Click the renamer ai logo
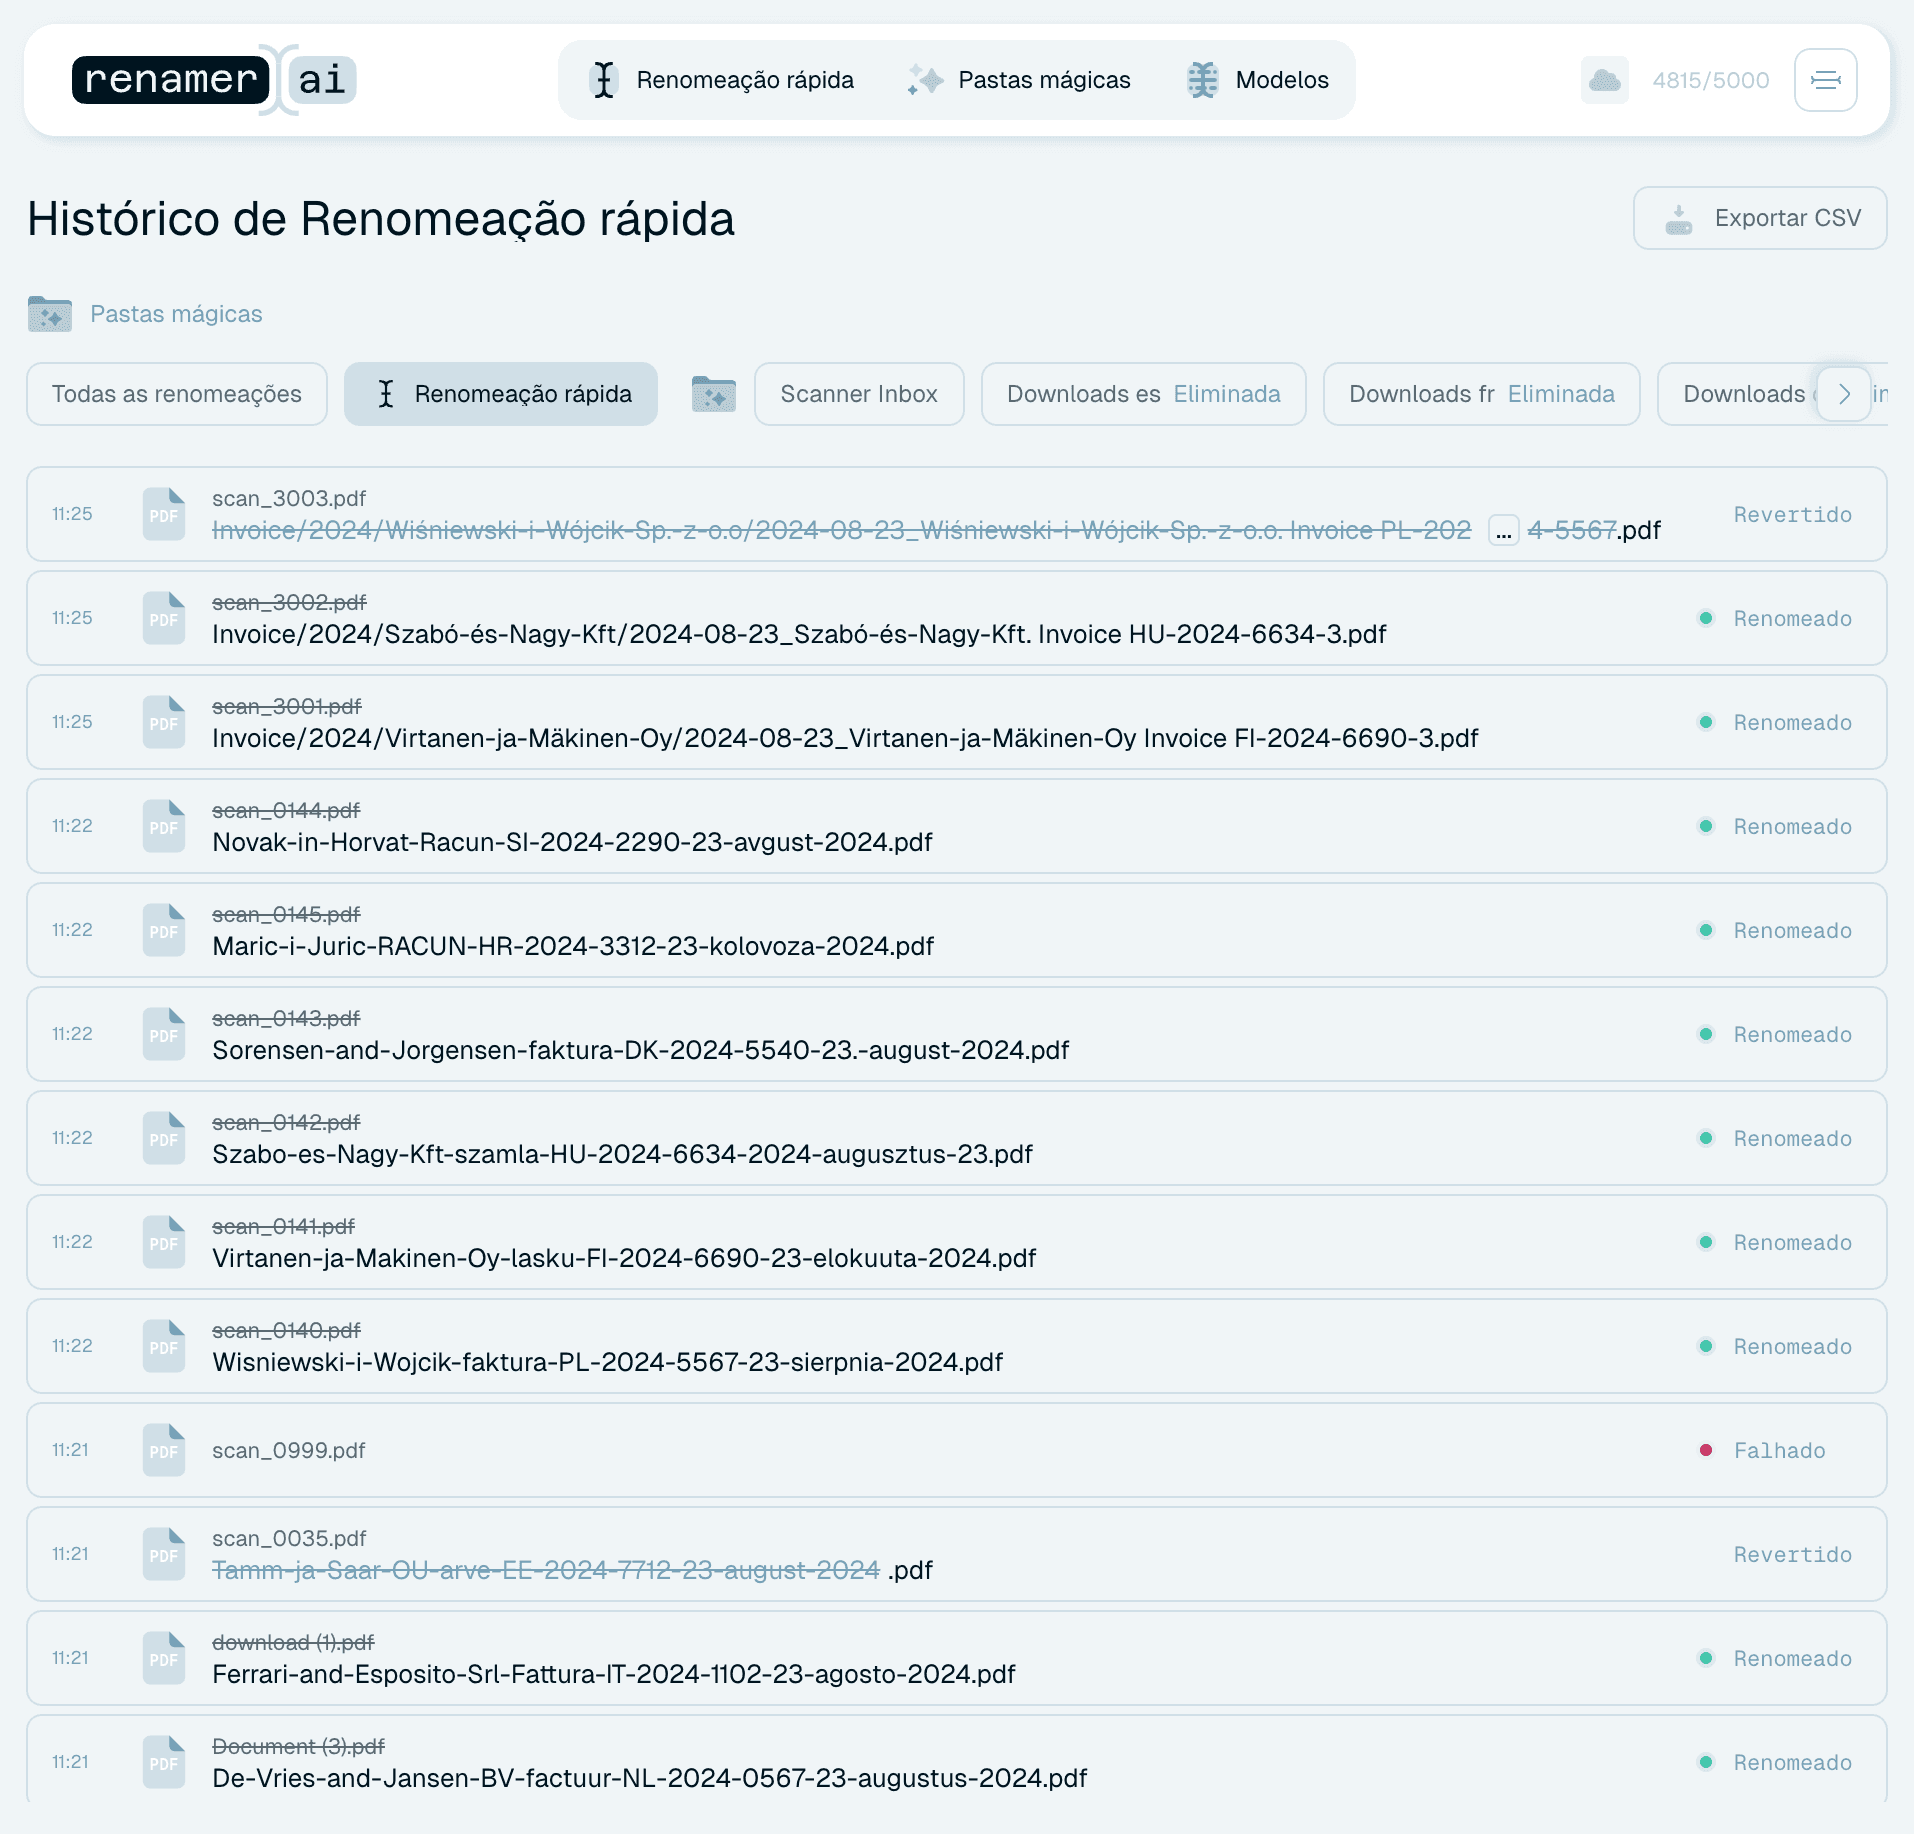This screenshot has height=1834, width=1914. (x=214, y=80)
